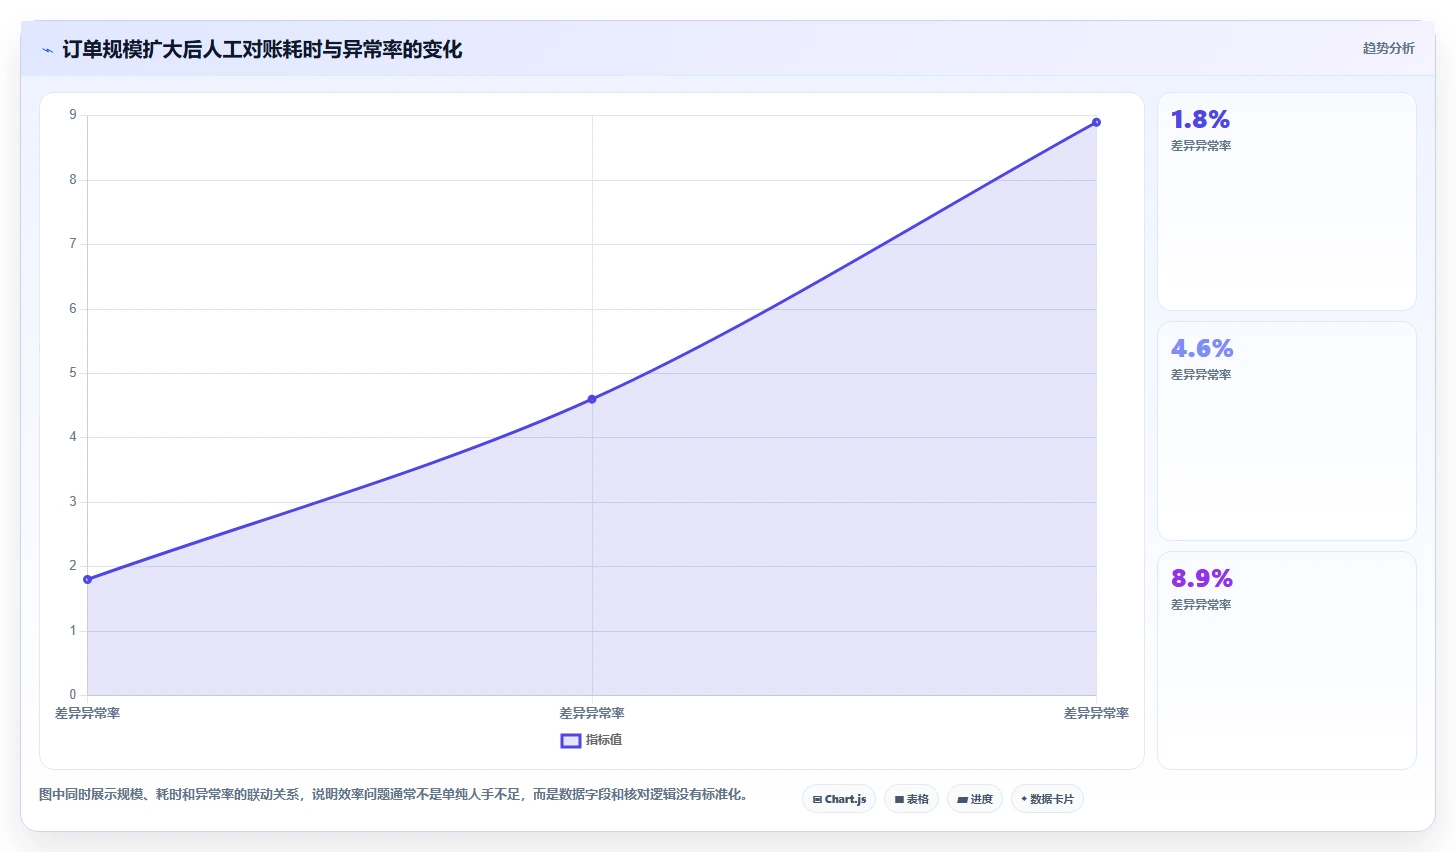Click the 差异异常率 caption under 8.9%

[x=1201, y=605]
